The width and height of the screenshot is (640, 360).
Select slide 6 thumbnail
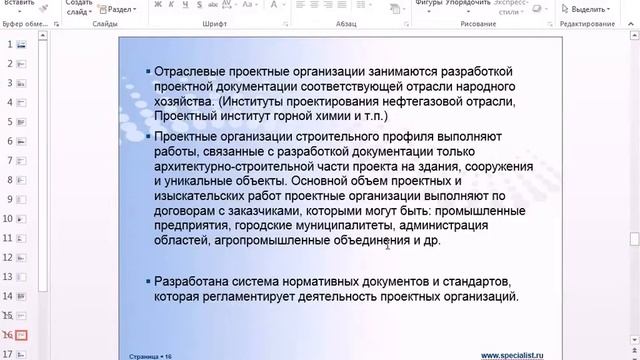click(21, 141)
